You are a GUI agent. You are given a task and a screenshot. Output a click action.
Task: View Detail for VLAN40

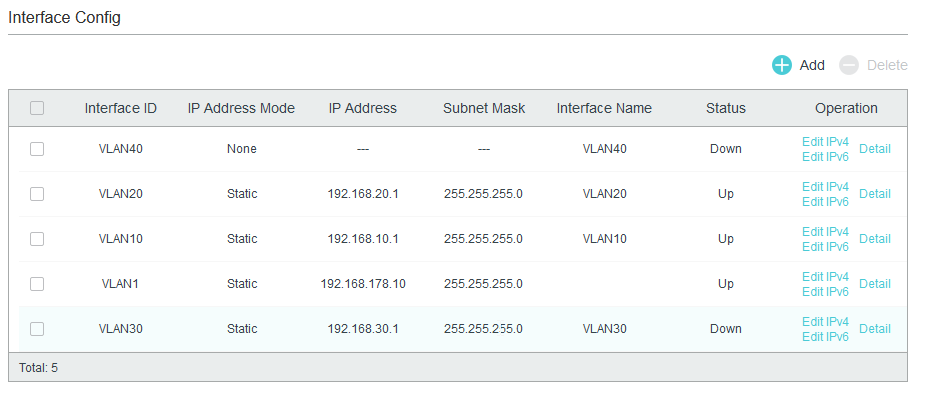[x=875, y=149]
